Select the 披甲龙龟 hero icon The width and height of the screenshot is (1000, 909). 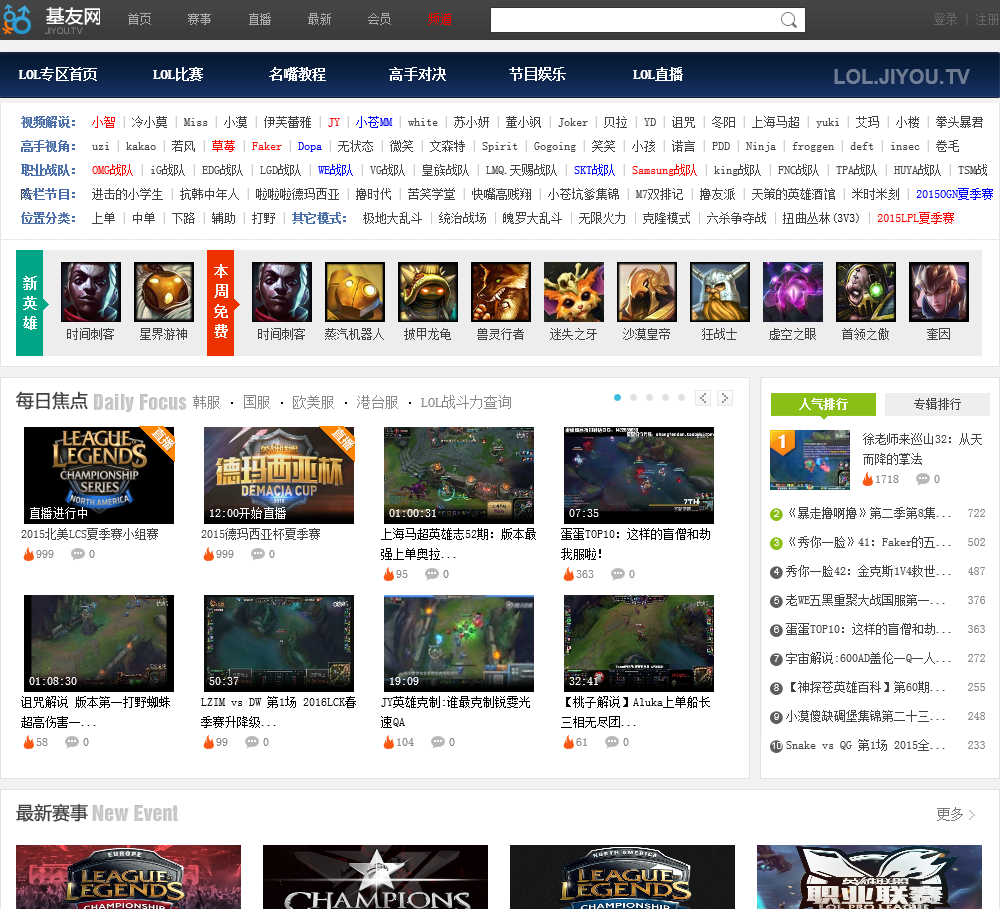428,292
